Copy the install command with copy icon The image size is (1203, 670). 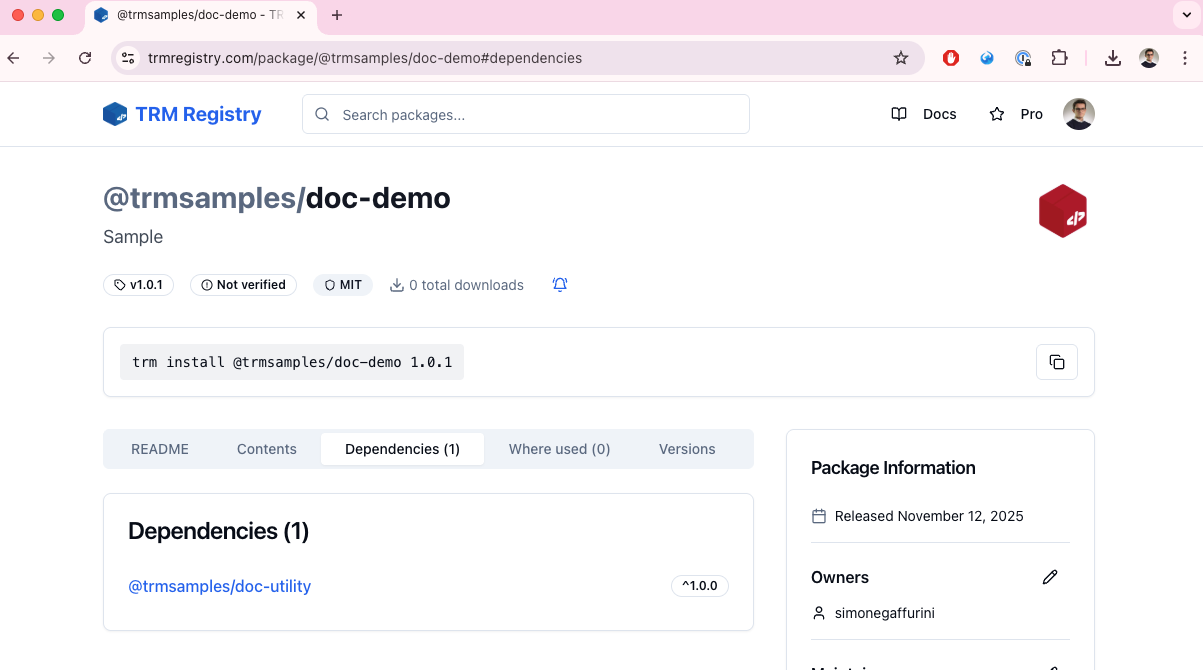click(x=1057, y=362)
